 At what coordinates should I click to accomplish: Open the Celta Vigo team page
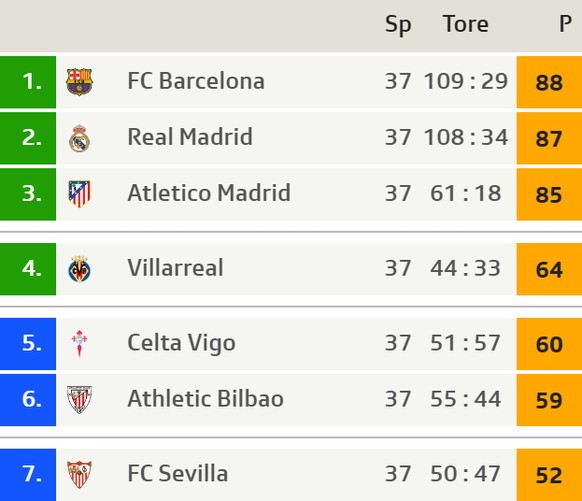pyautogui.click(x=182, y=343)
